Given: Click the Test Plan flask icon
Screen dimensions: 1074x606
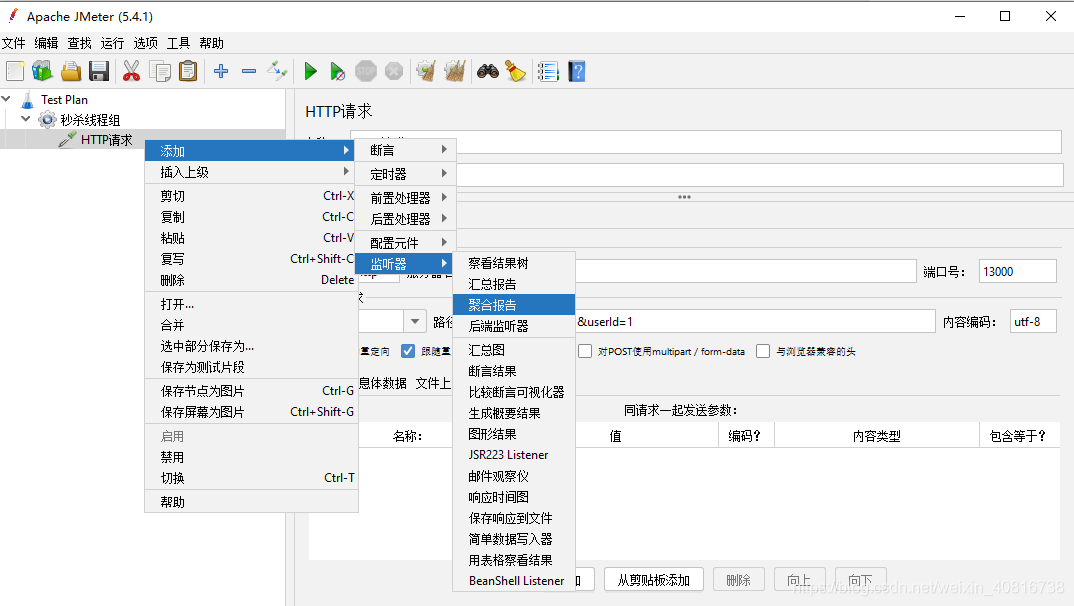Looking at the screenshot, I should tap(27, 100).
